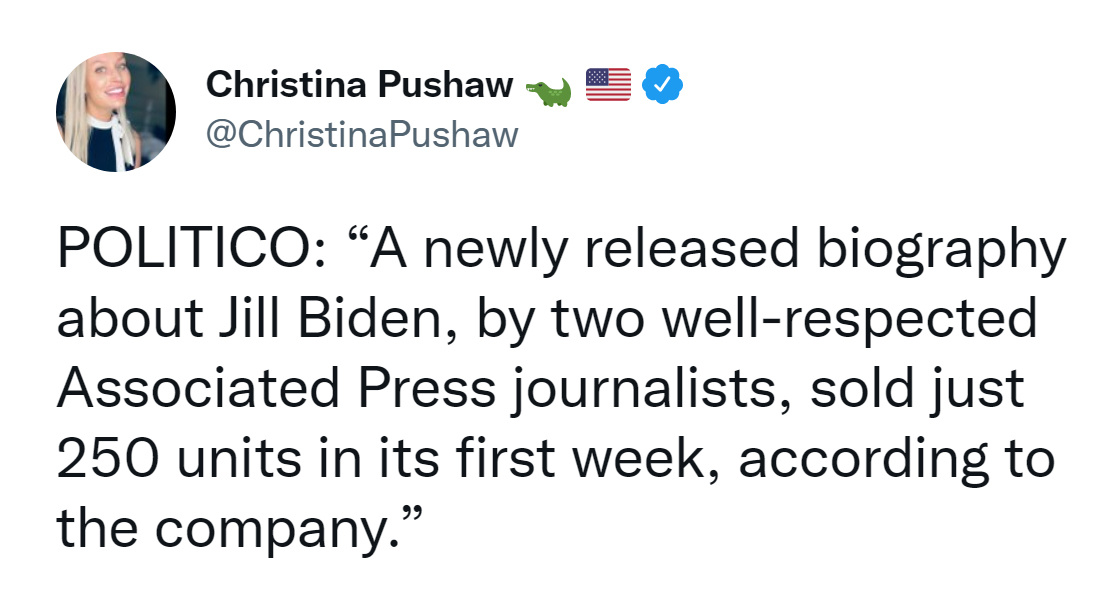This screenshot has width=1119, height=610.
Task: Click the "sold just" text
Action: tap(917, 391)
